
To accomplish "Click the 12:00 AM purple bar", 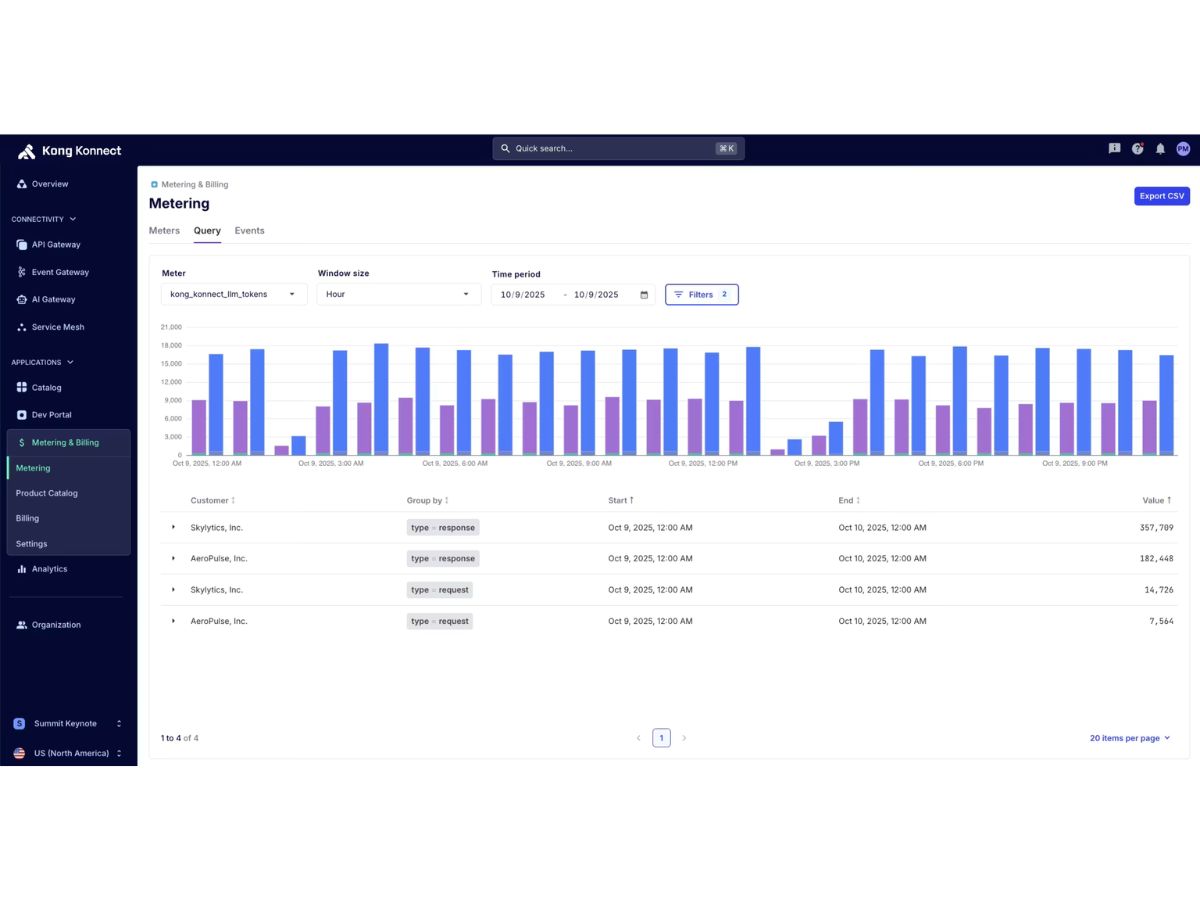I will [199, 427].
